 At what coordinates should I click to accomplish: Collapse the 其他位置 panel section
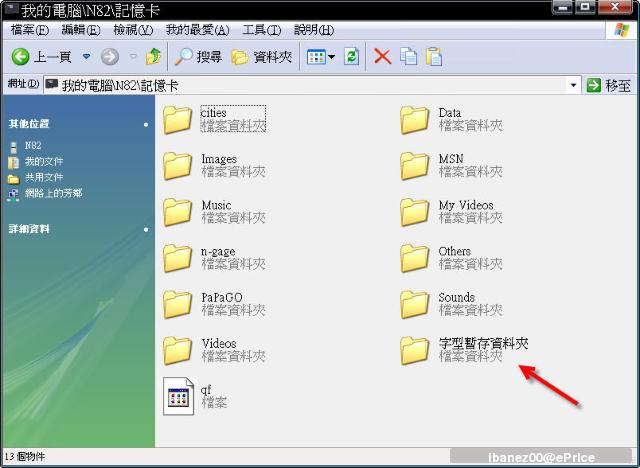pyautogui.click(x=145, y=124)
